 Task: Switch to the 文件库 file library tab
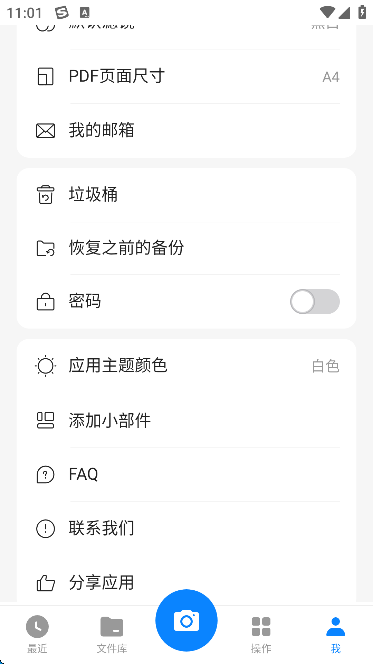[x=112, y=634]
